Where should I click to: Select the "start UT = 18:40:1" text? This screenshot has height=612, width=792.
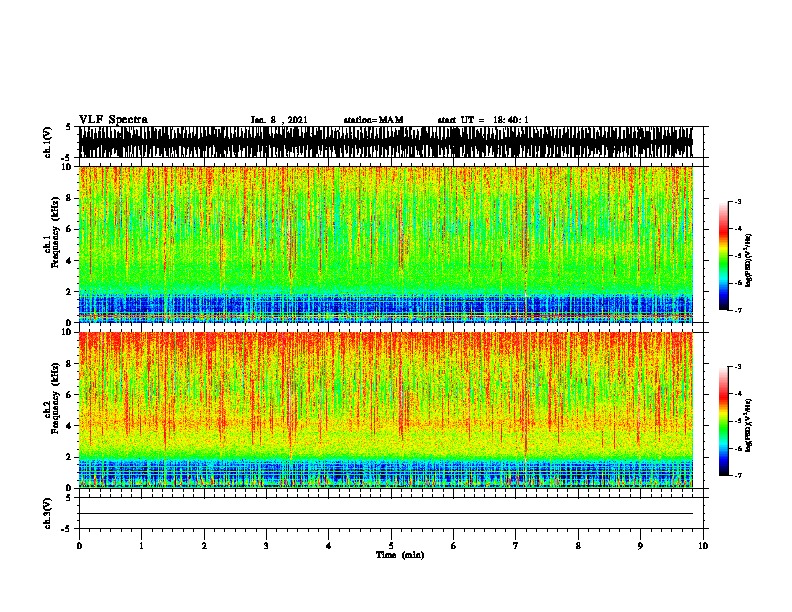point(483,120)
